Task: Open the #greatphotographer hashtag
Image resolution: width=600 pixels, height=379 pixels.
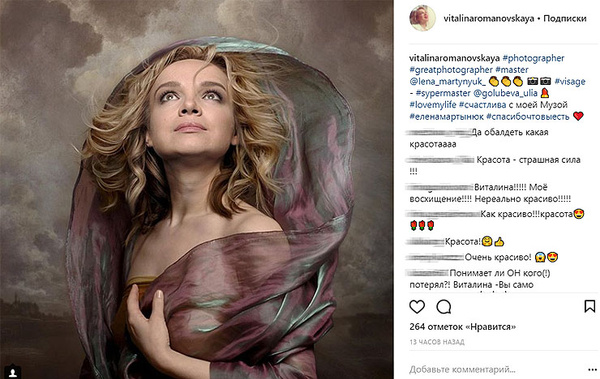Action: 451,70
